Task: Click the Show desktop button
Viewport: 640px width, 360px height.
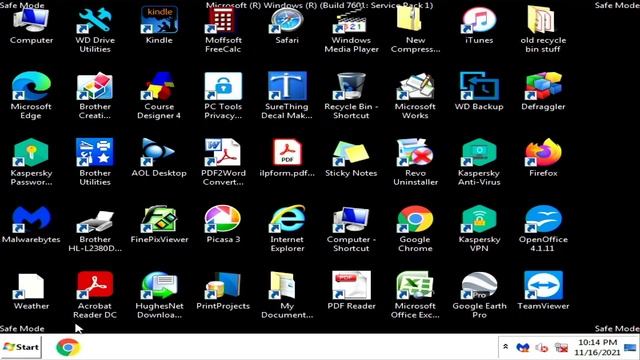Action: pyautogui.click(x=630, y=348)
